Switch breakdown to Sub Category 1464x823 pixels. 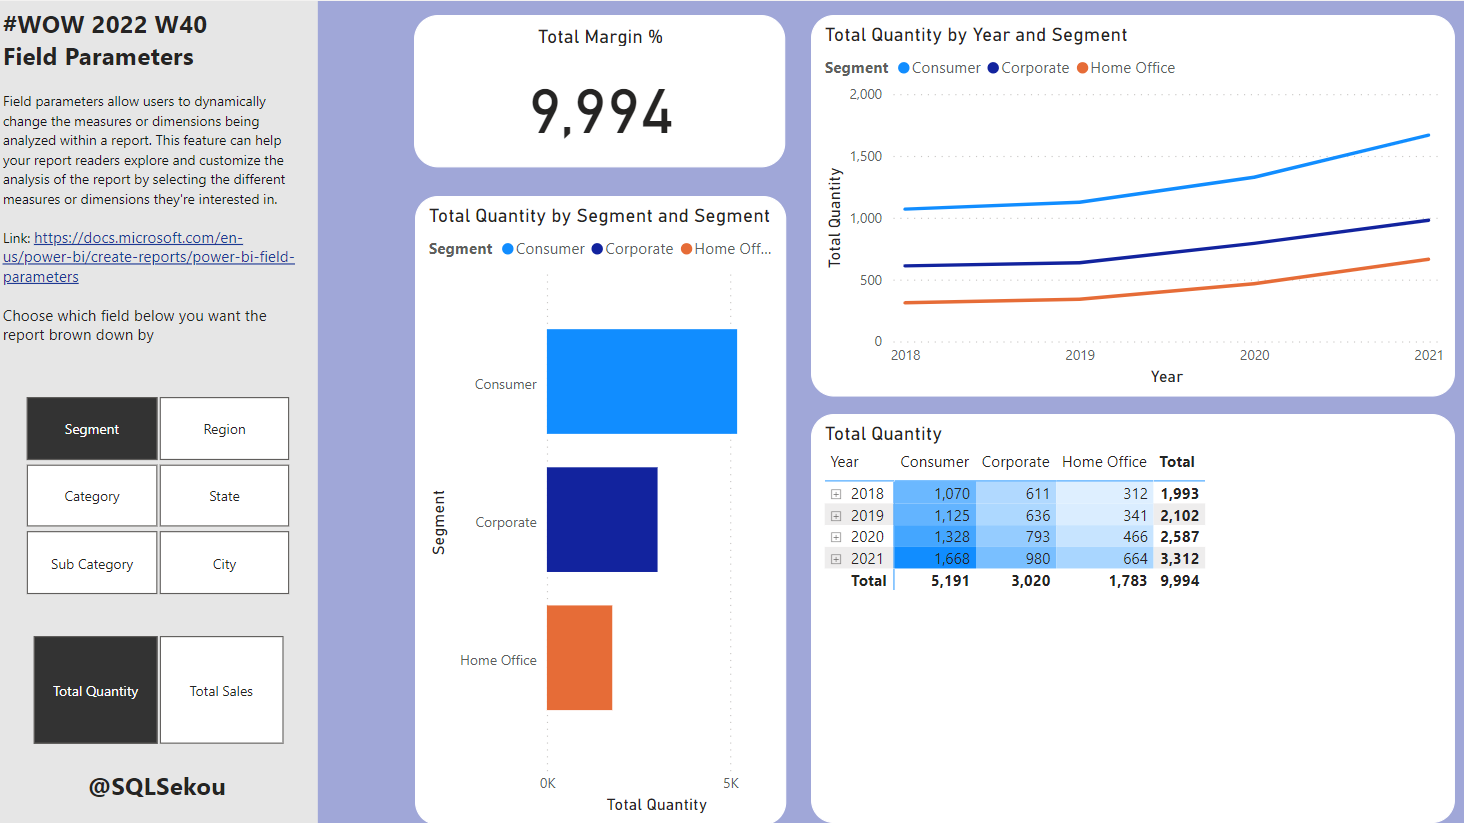(x=92, y=564)
